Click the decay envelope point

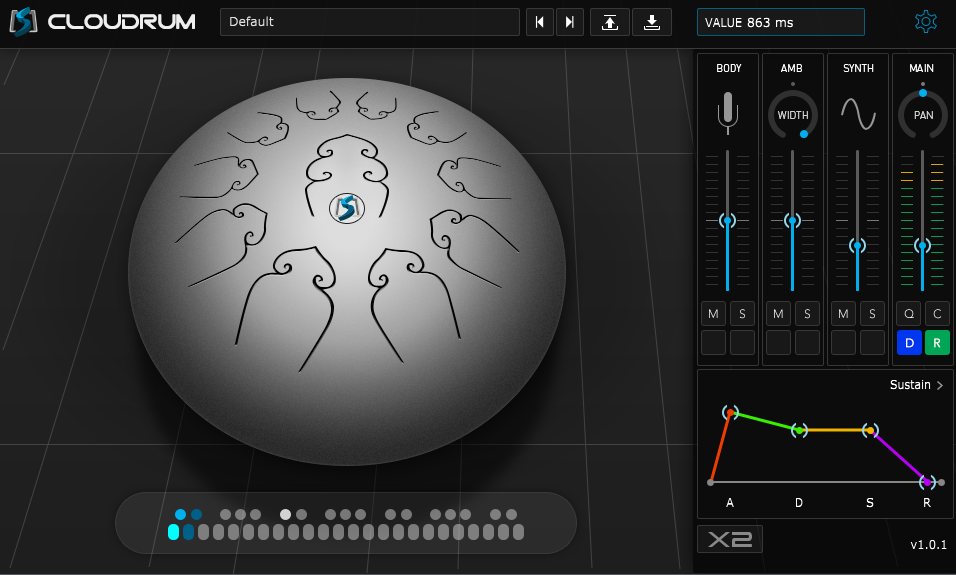[x=799, y=430]
